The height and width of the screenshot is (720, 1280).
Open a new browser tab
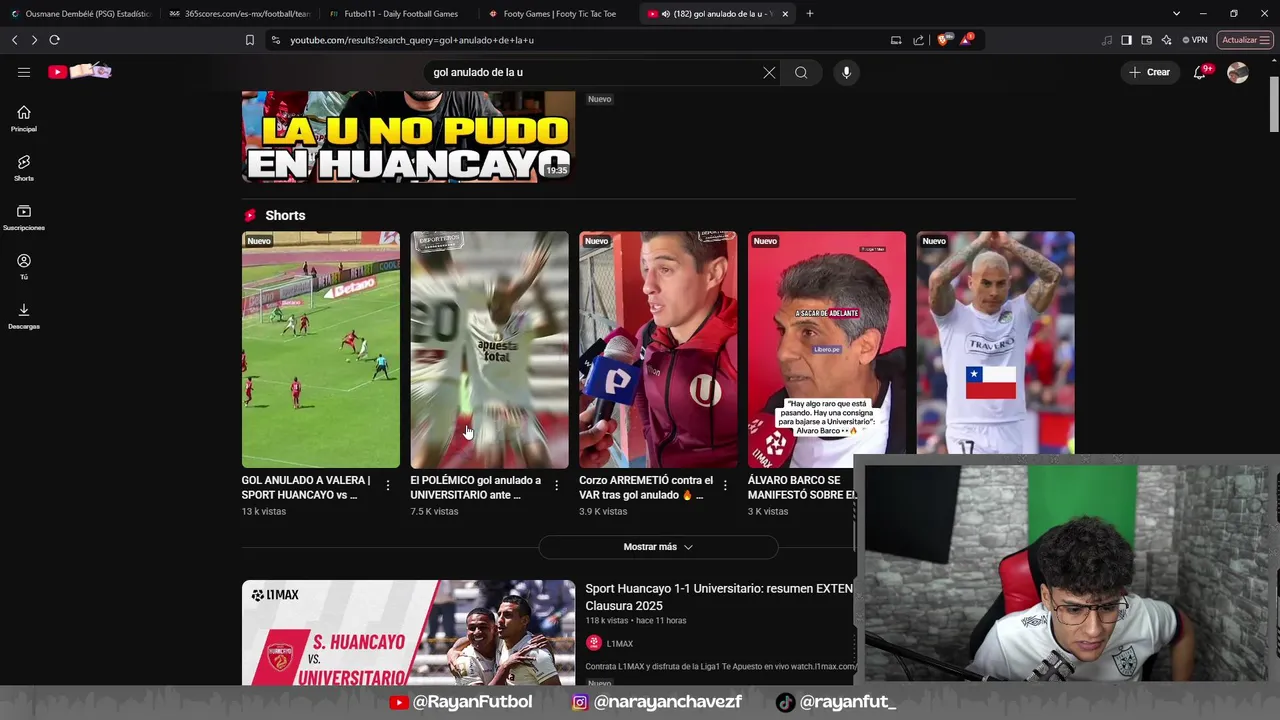tap(810, 14)
